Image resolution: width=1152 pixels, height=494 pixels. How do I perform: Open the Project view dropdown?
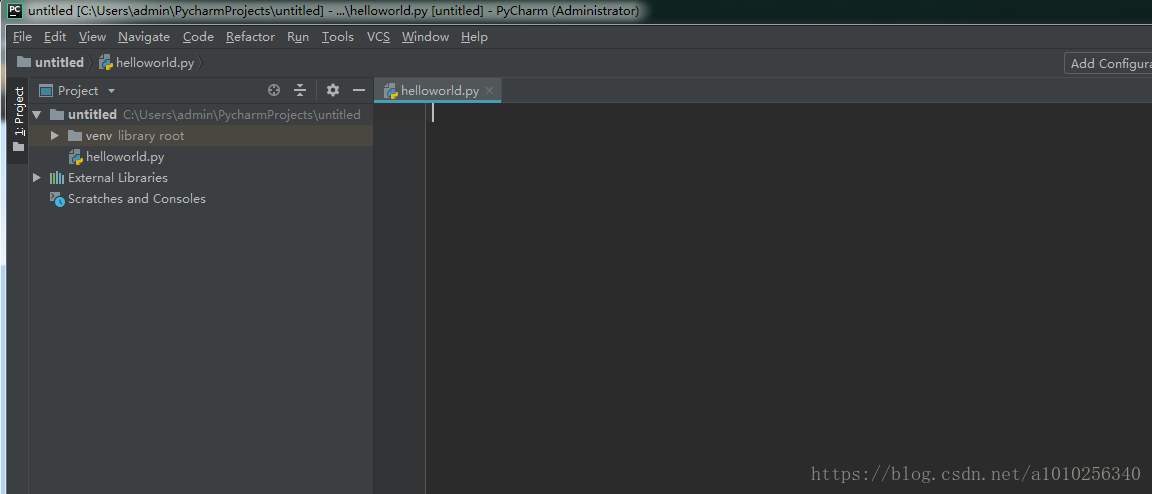(x=78, y=90)
